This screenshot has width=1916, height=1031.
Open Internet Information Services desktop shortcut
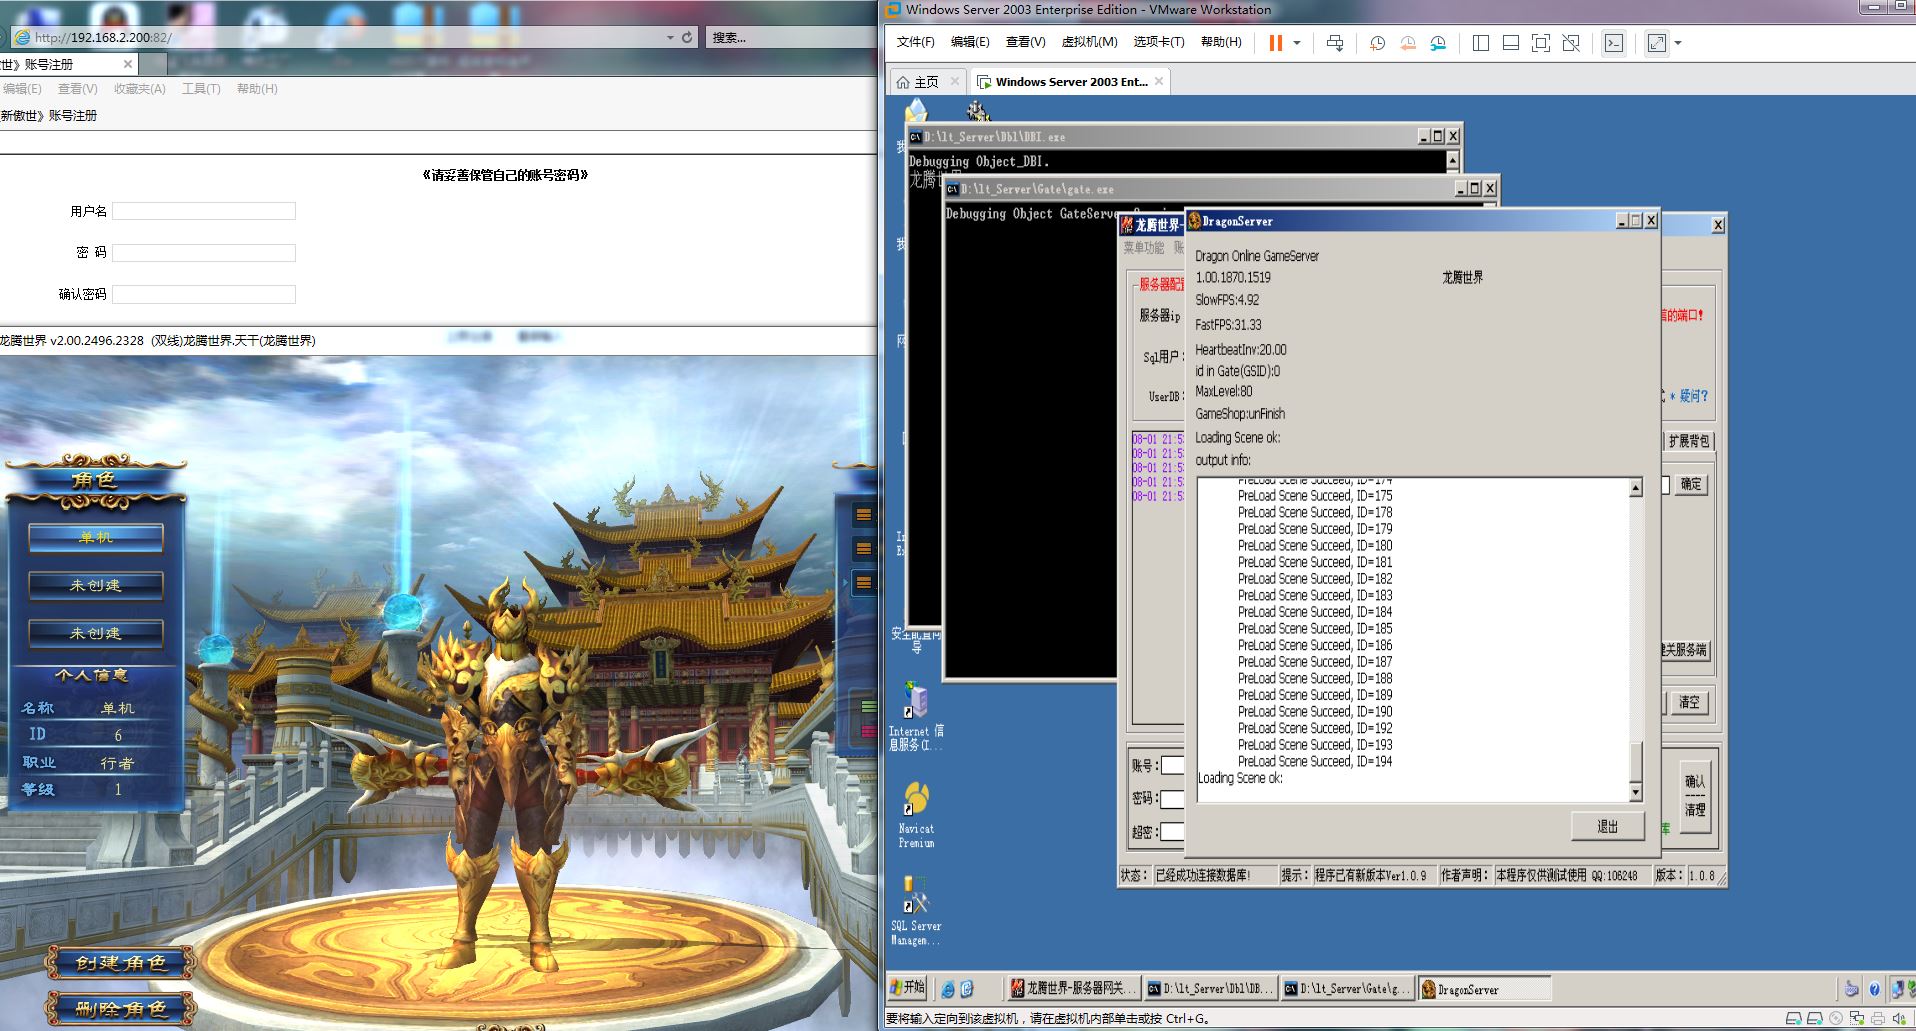tap(916, 715)
